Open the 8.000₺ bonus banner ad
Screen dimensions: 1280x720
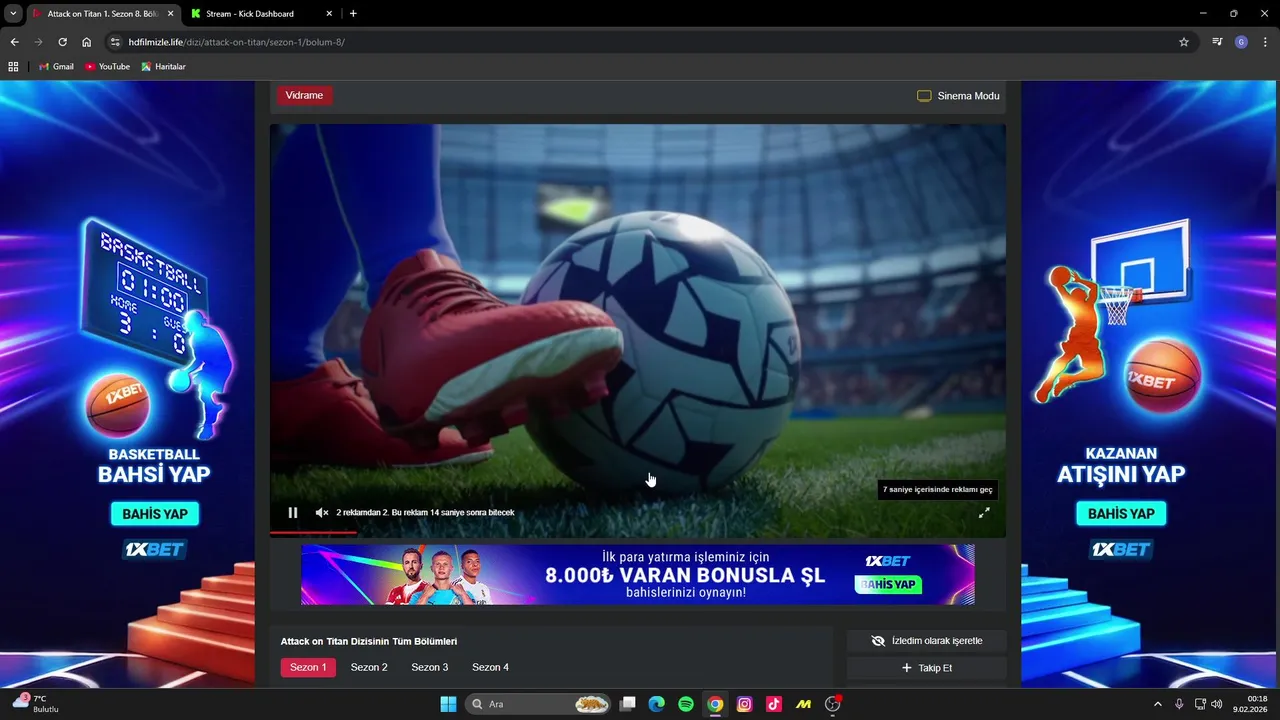click(637, 574)
